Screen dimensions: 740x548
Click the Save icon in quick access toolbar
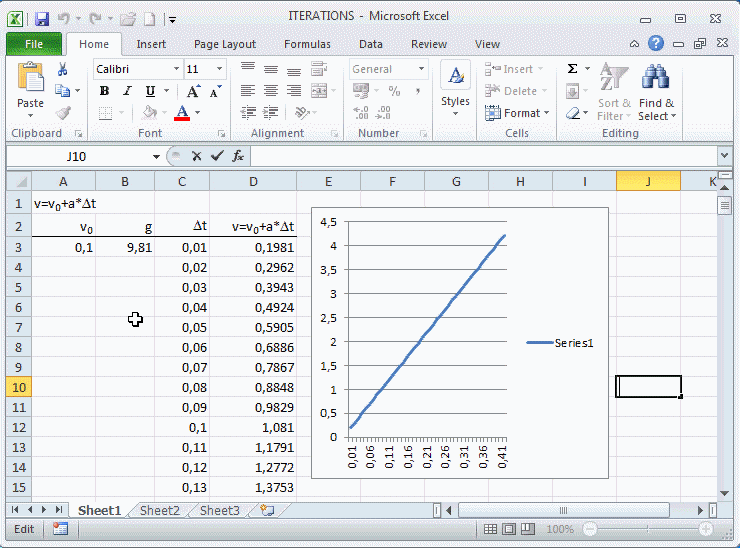(x=41, y=18)
